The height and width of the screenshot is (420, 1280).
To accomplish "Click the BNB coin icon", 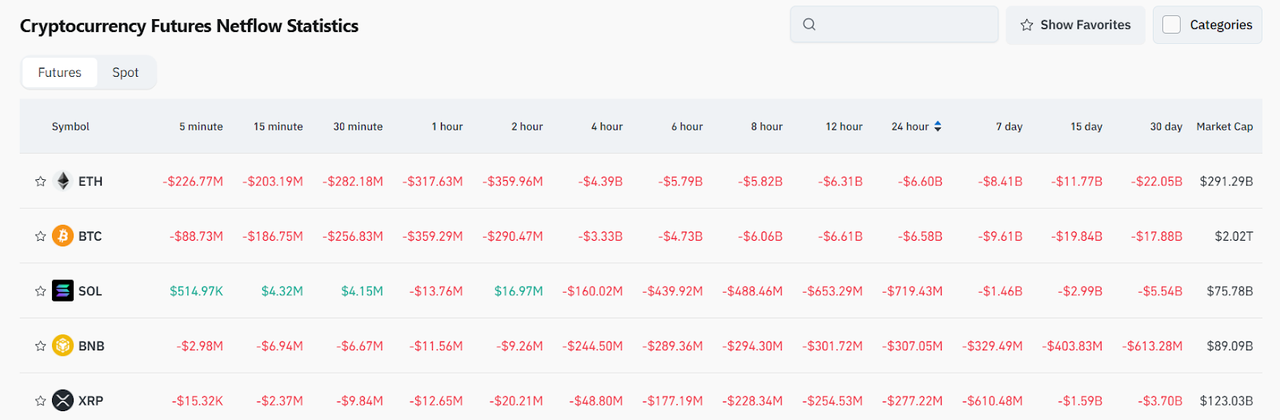I will tap(63, 346).
